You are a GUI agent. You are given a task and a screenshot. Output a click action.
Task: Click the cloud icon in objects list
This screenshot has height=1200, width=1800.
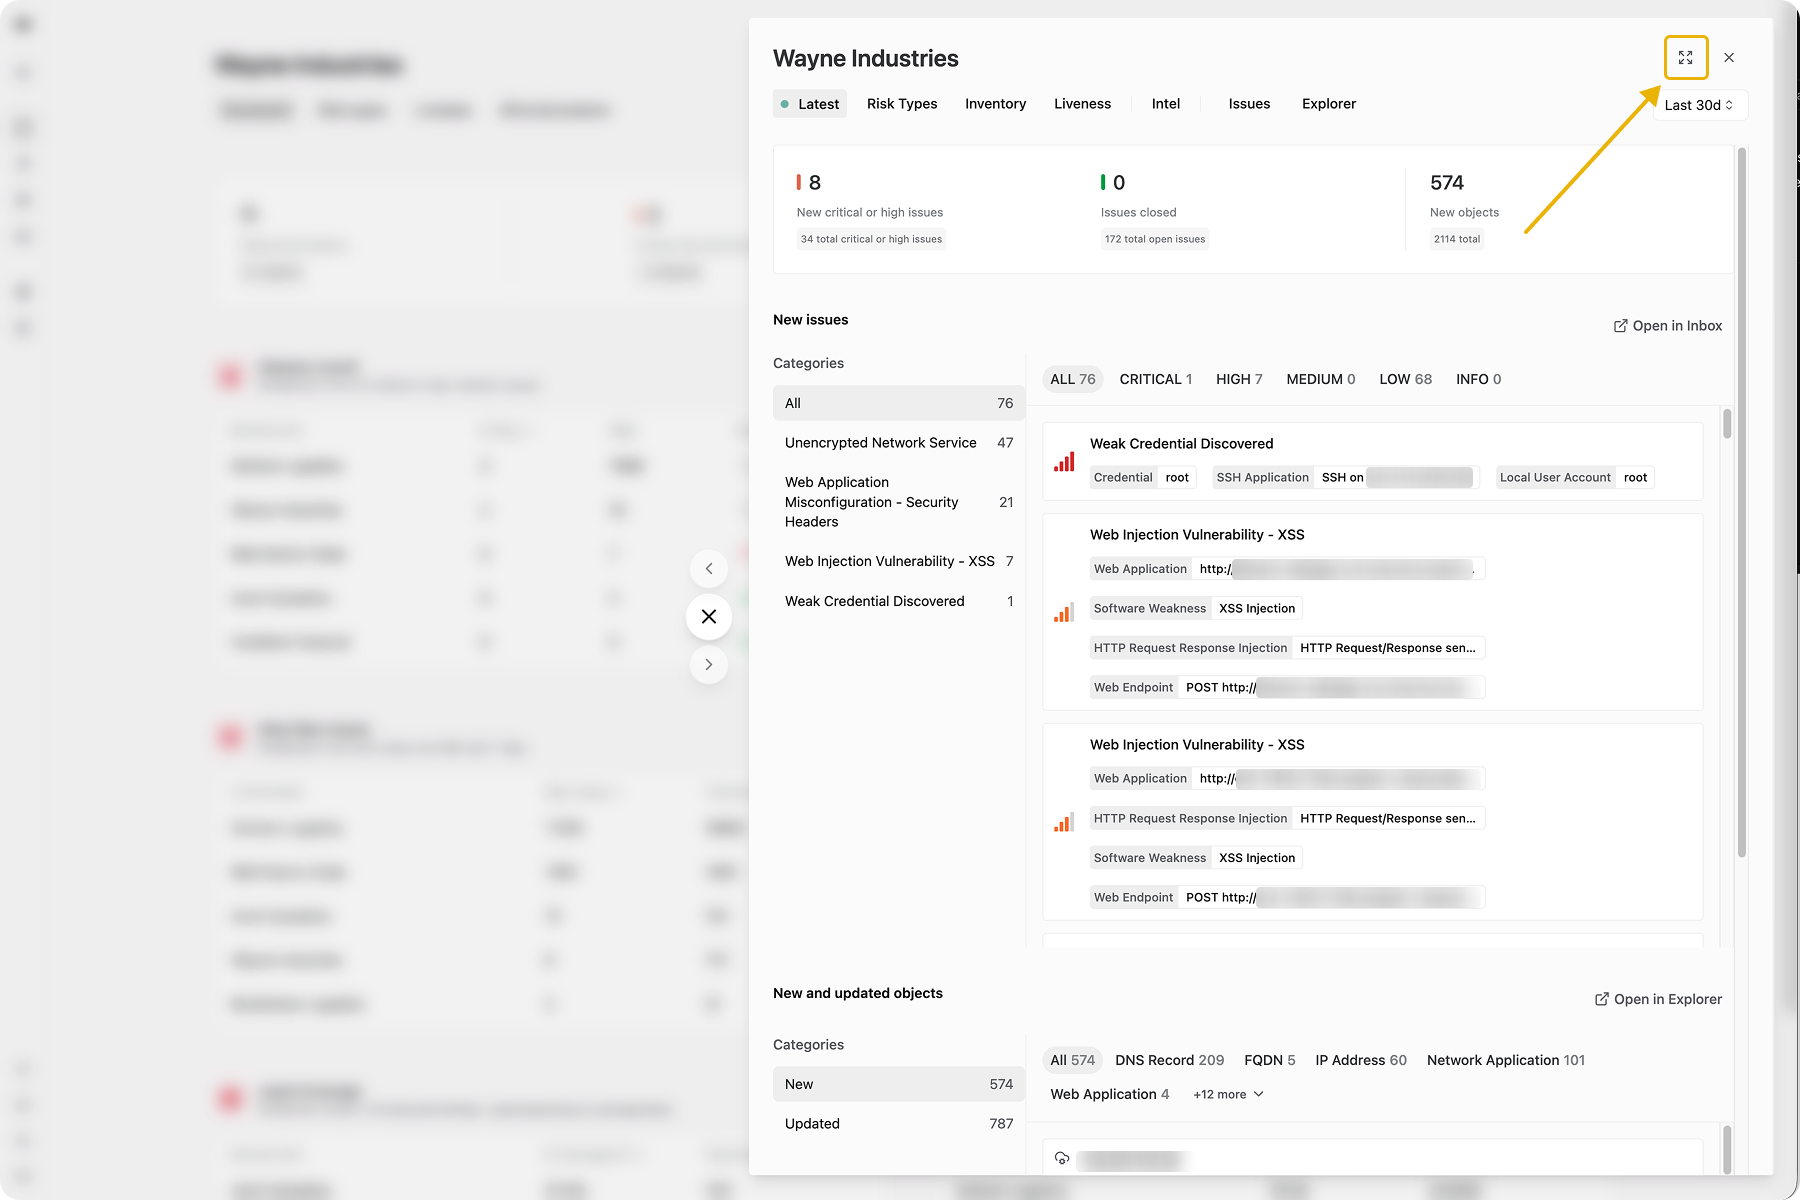pos(1062,1159)
